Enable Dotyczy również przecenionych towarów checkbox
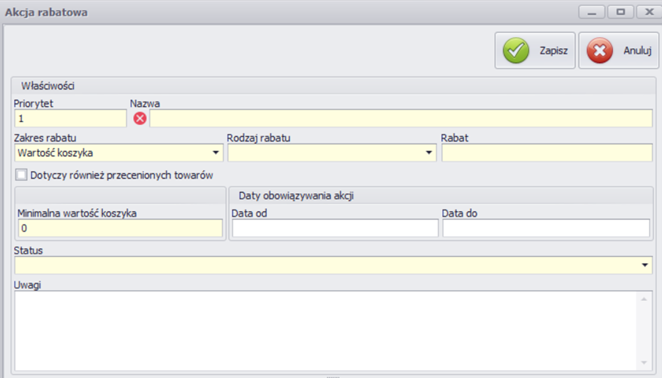 21,175
